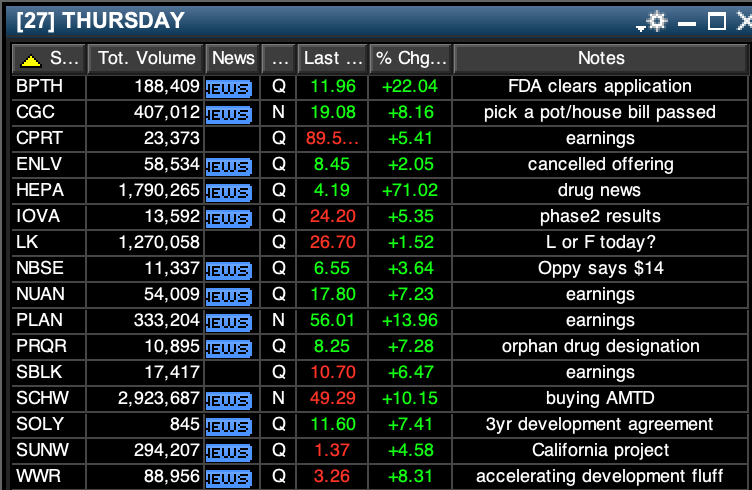Open the NEWS icon for BPTH
Viewport: 752px width, 490px height.
coord(229,89)
